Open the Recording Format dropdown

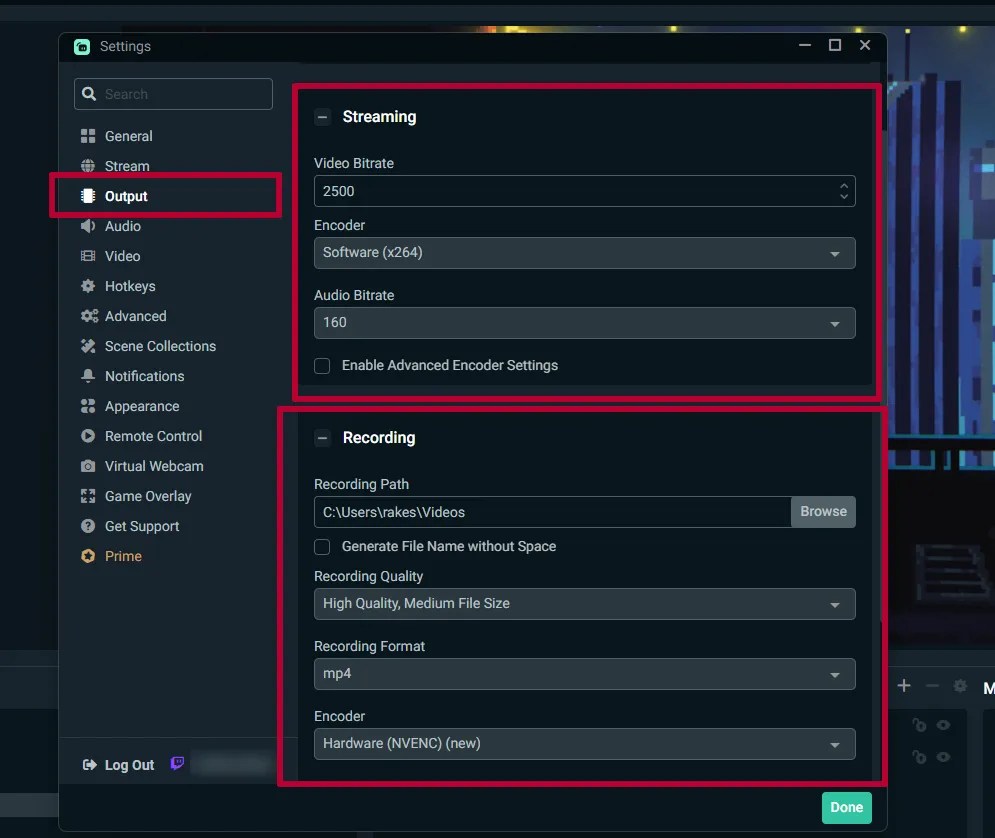coord(585,674)
